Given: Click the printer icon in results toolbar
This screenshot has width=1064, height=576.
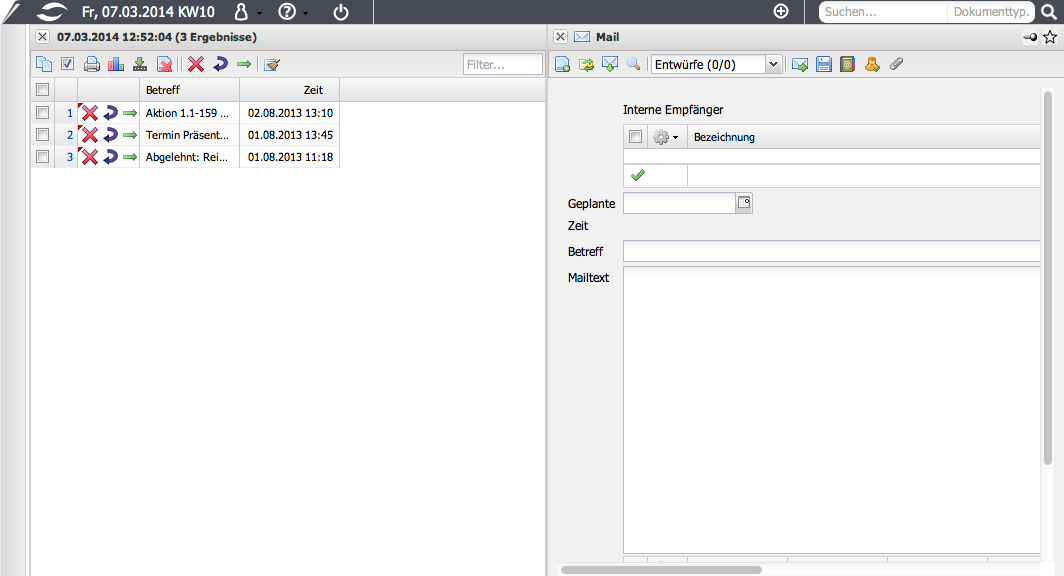Looking at the screenshot, I should [x=92, y=65].
